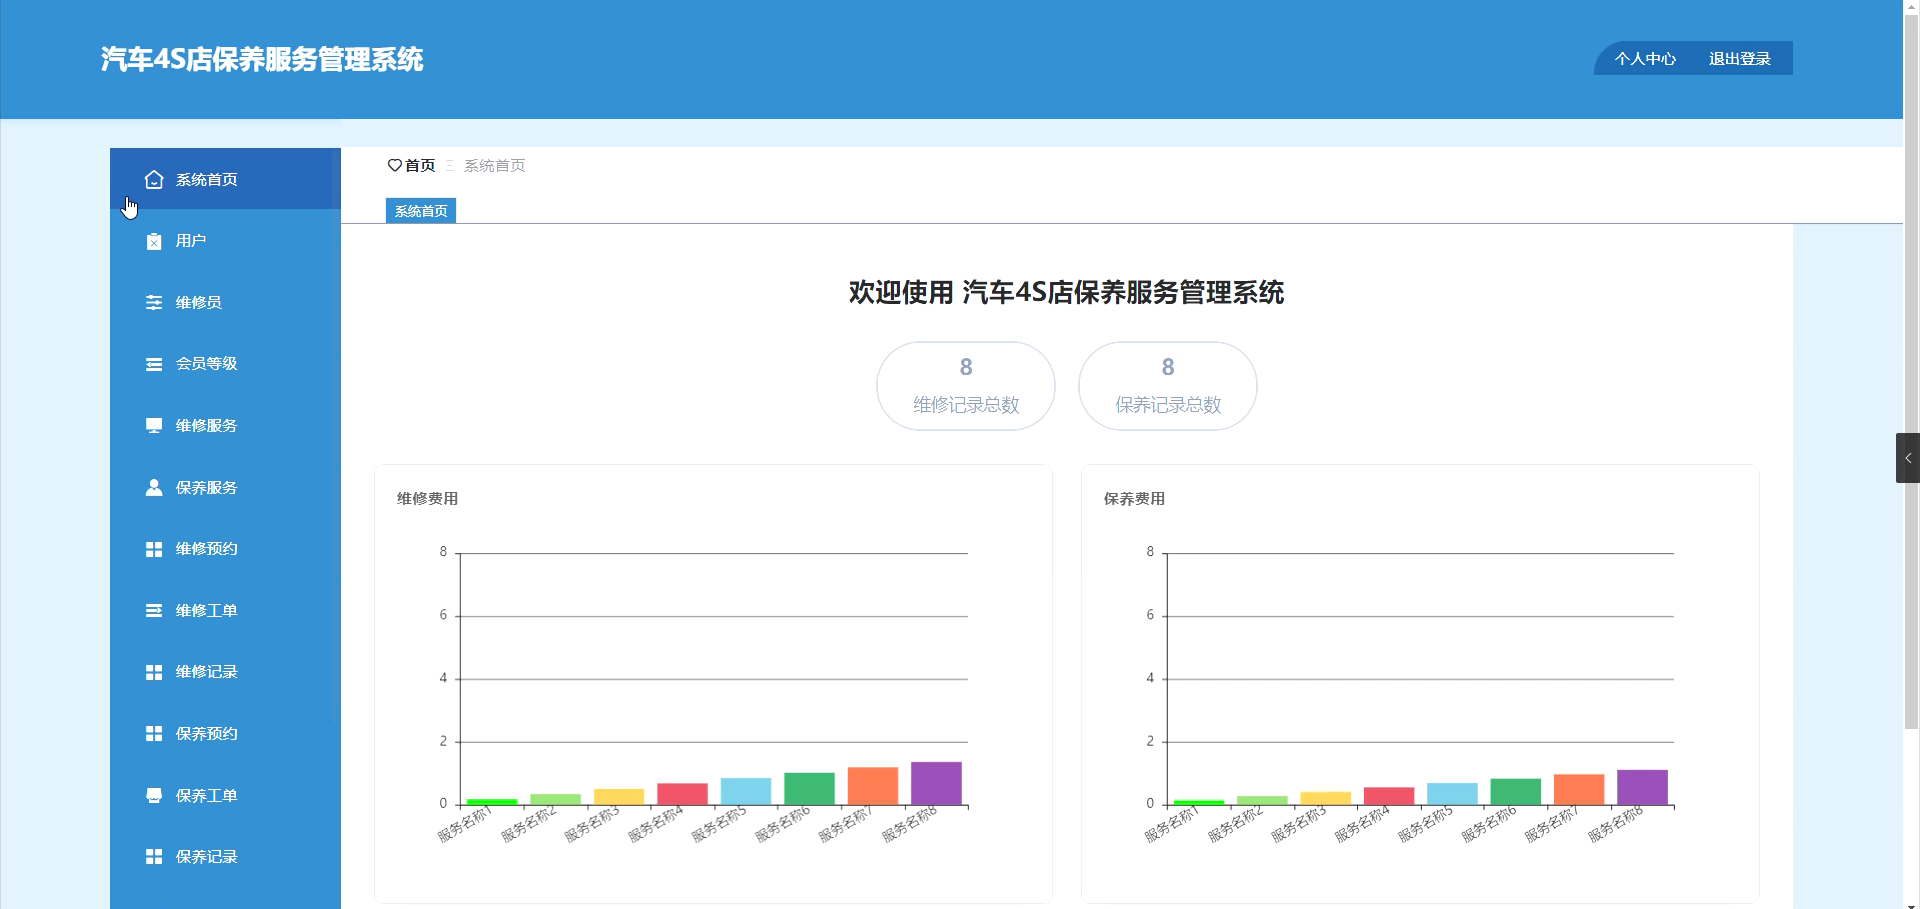This screenshot has height=909, width=1920.
Task: Click the grid icon beside 维修预约
Action: coord(154,549)
